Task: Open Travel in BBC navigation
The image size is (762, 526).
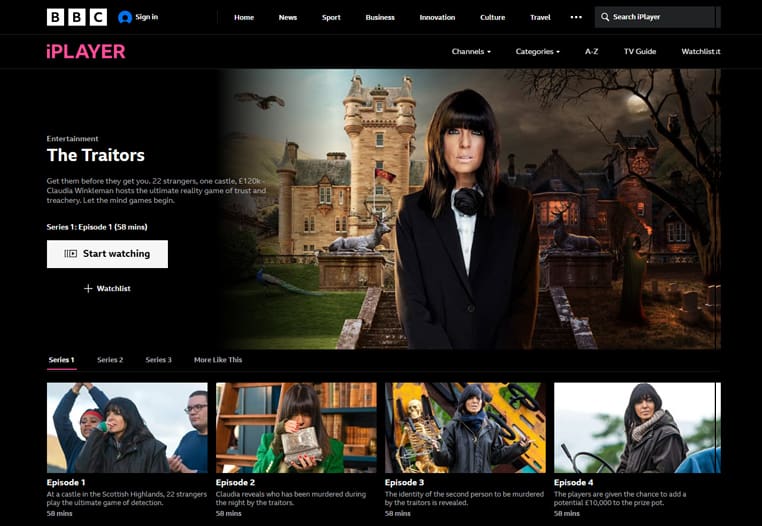Action: click(540, 18)
